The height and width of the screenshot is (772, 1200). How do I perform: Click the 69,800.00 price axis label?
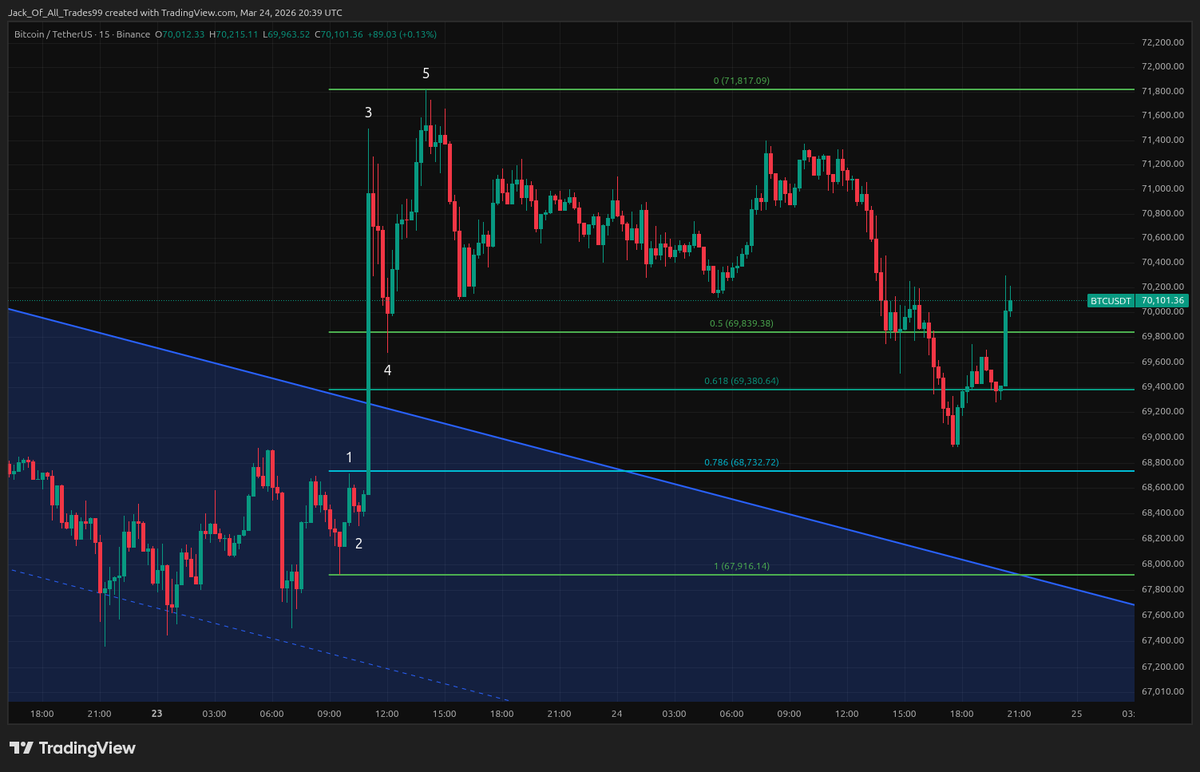pos(1161,338)
